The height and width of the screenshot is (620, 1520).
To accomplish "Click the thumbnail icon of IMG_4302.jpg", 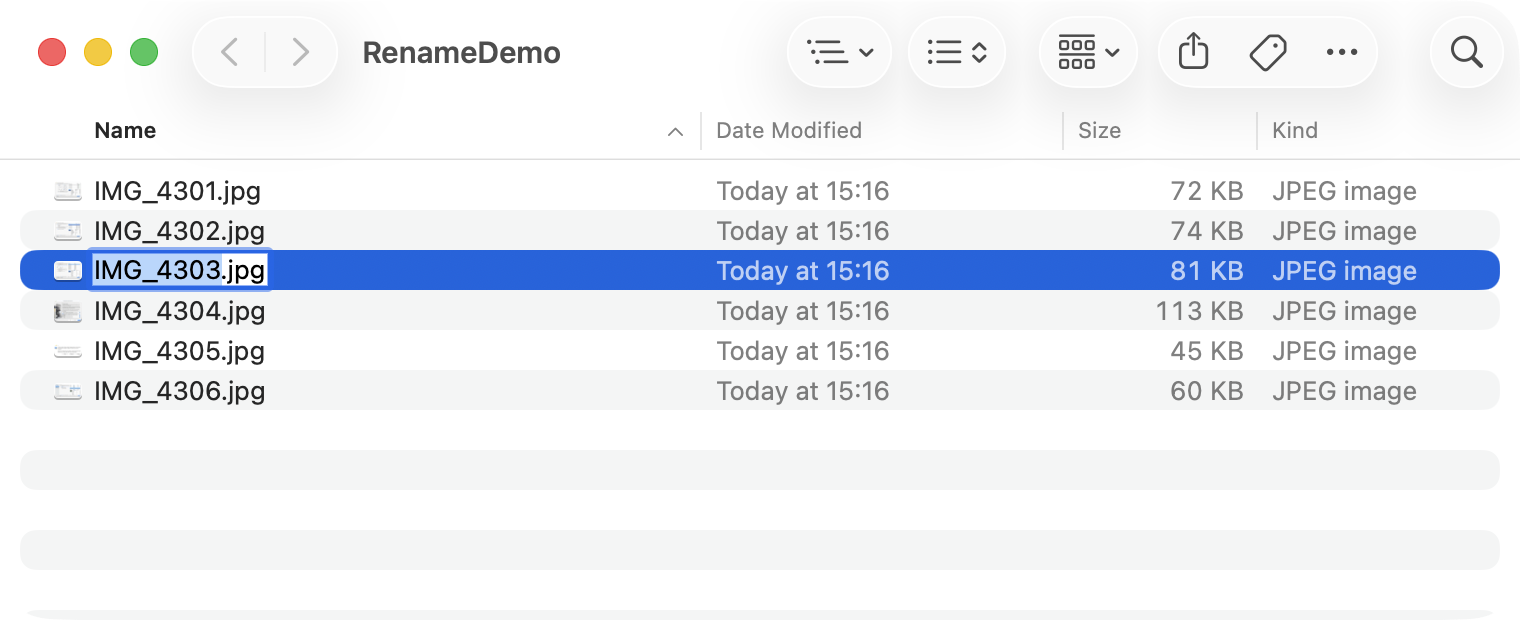I will click(68, 231).
